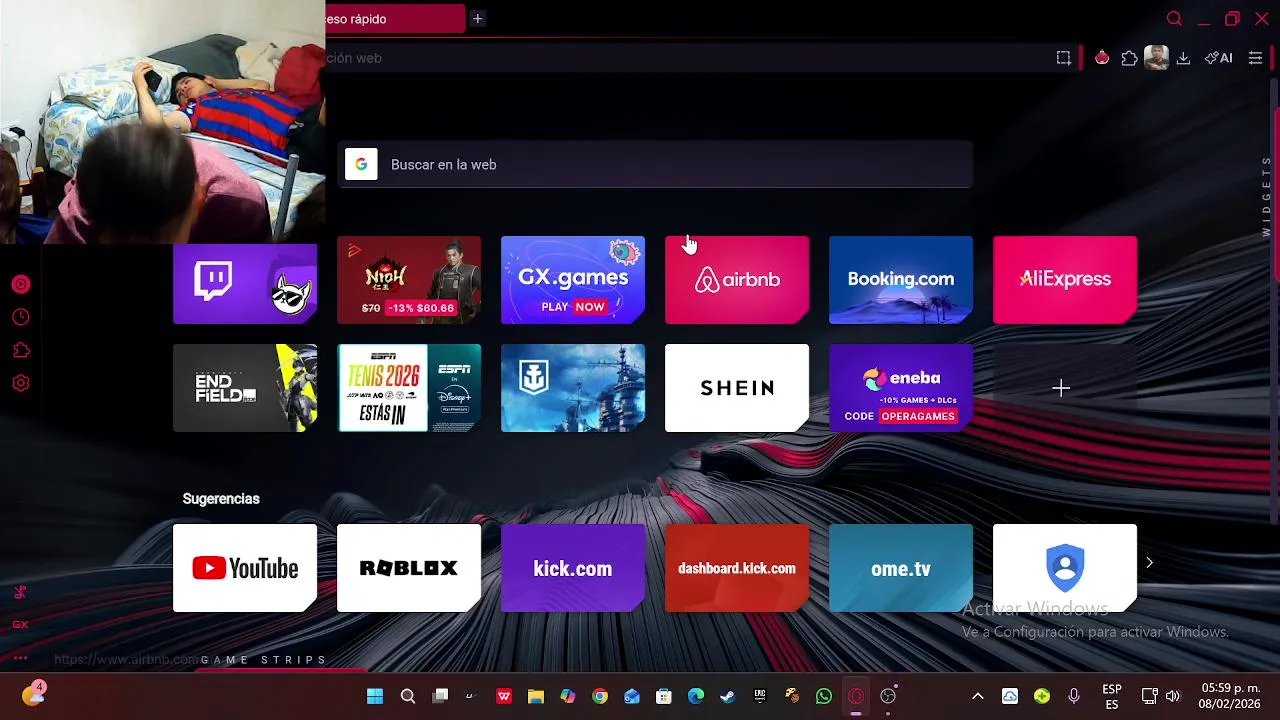The height and width of the screenshot is (720, 1280).
Task: Open the GX Corner icon in sidebar
Action: tap(20, 624)
